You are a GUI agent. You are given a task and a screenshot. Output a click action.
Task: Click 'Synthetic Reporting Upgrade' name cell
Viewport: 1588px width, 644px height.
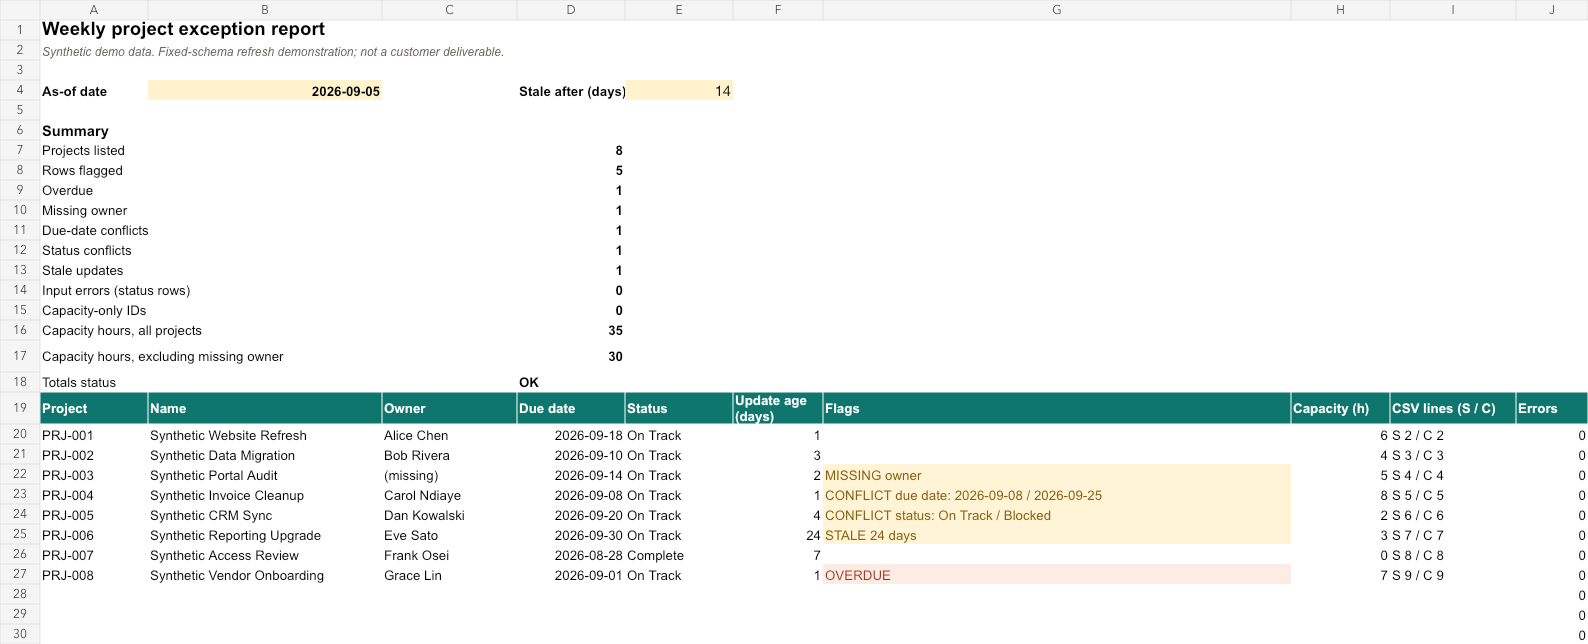(265, 535)
